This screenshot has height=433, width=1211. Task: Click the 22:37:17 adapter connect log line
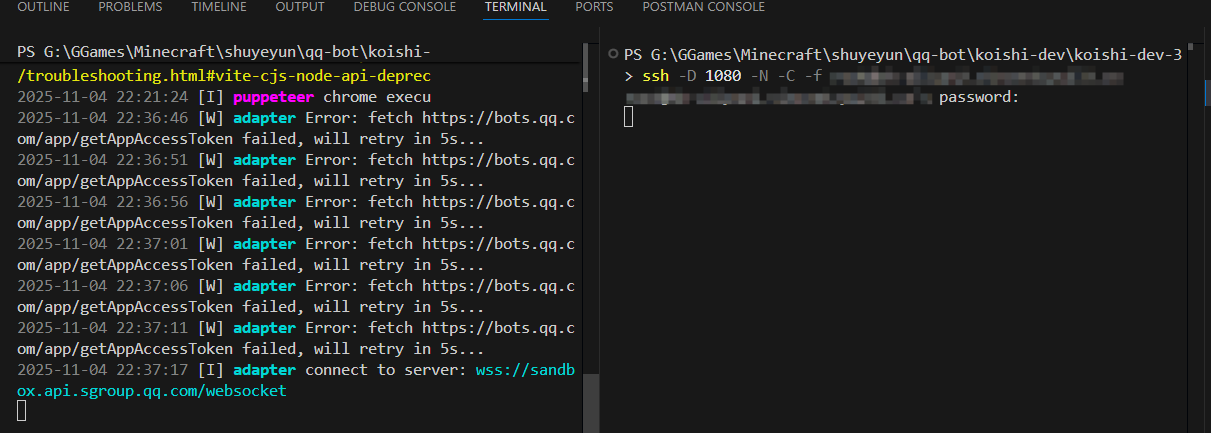[x=240, y=370]
